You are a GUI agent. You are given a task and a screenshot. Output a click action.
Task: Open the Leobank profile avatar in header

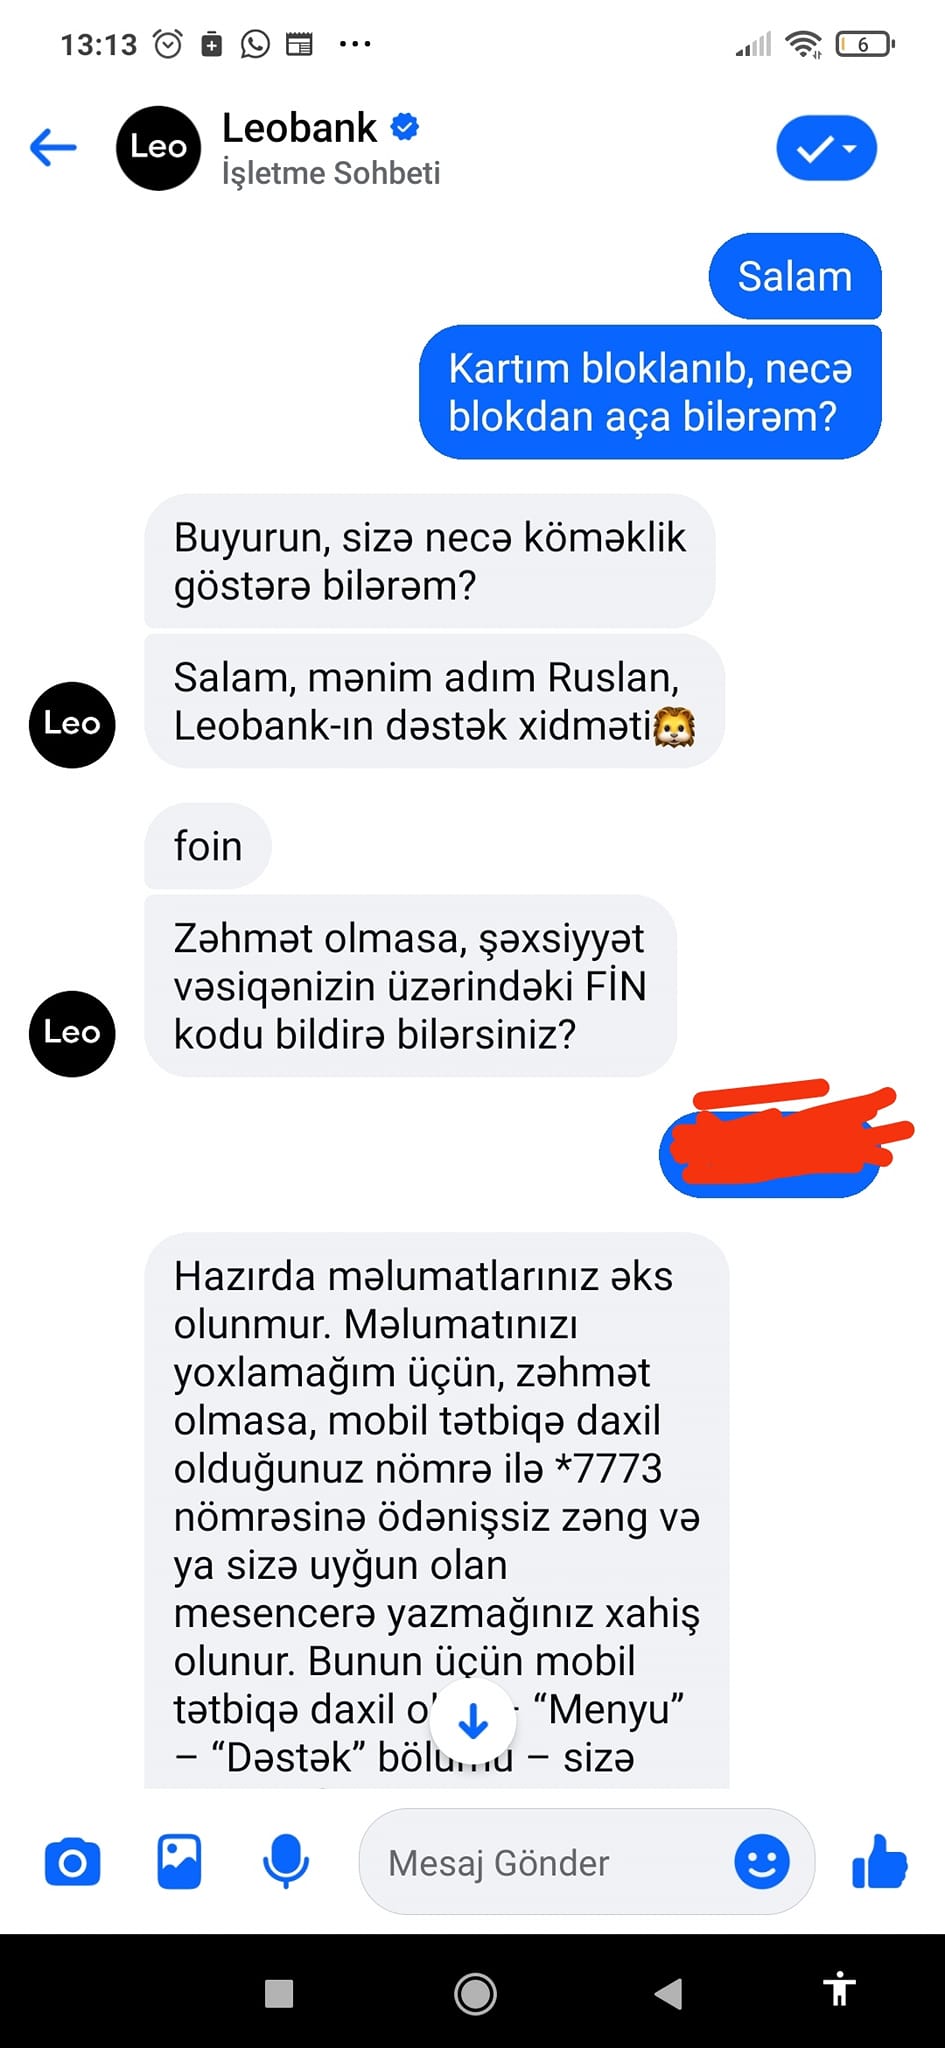(158, 148)
